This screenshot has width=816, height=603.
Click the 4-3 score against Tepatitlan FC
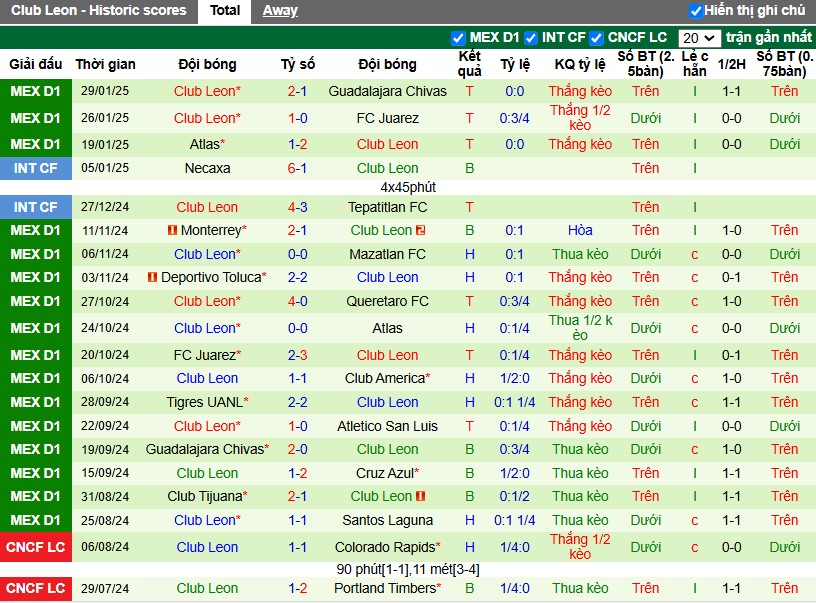pyautogui.click(x=297, y=207)
